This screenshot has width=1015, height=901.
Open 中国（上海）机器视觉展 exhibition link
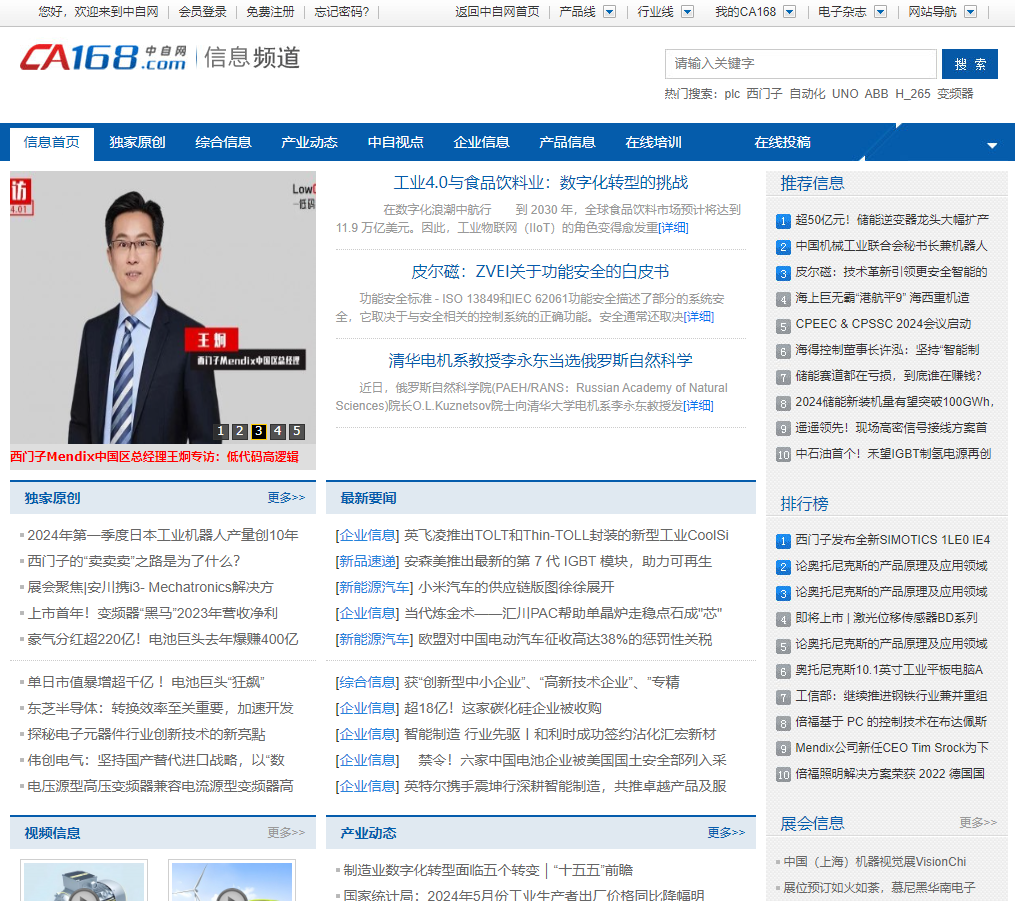875,862
